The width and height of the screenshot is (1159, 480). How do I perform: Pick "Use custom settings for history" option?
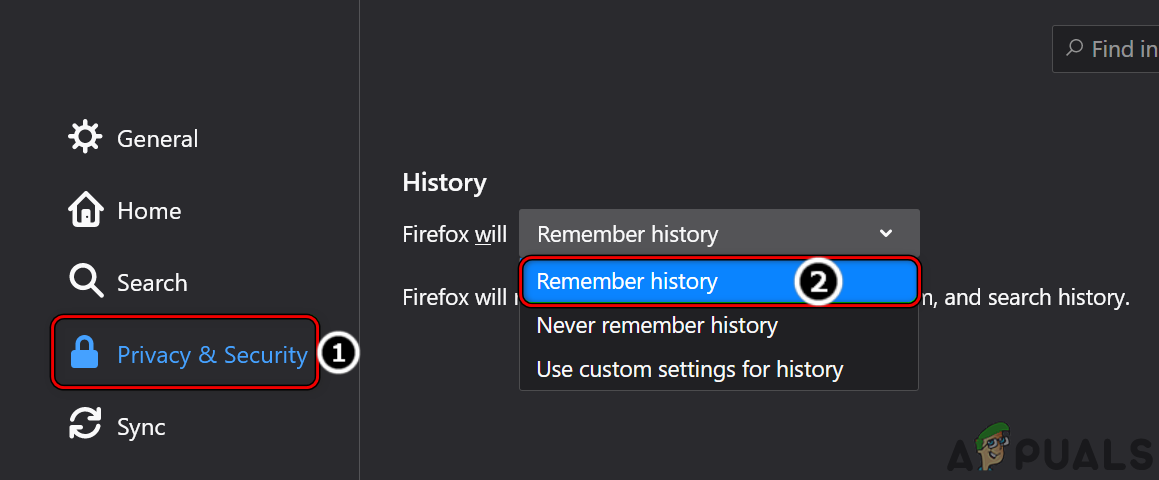pyautogui.click(x=690, y=370)
